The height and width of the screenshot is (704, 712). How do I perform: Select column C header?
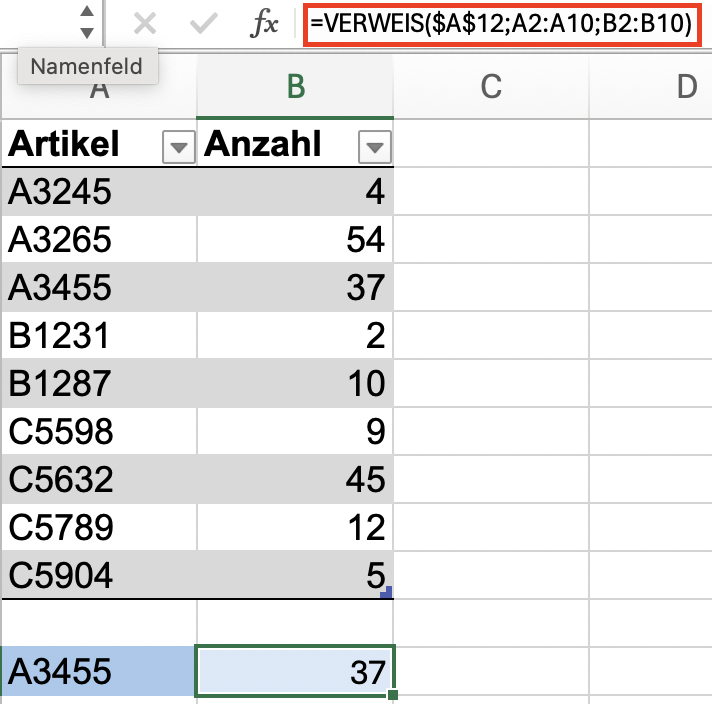[491, 86]
